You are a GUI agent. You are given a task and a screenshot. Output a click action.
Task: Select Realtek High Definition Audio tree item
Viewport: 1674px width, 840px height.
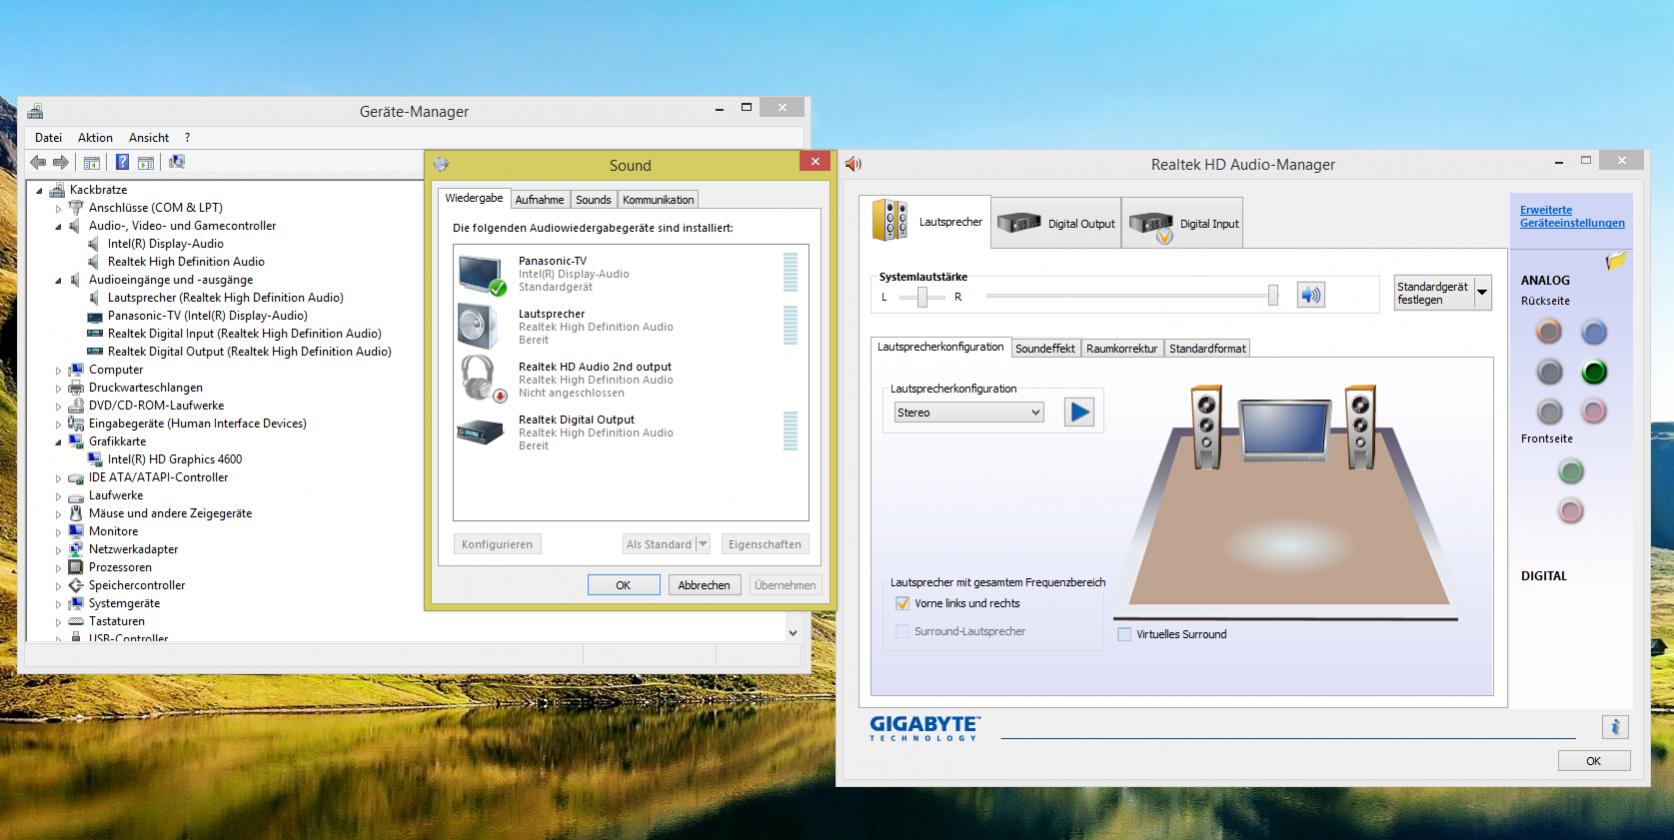(x=186, y=261)
